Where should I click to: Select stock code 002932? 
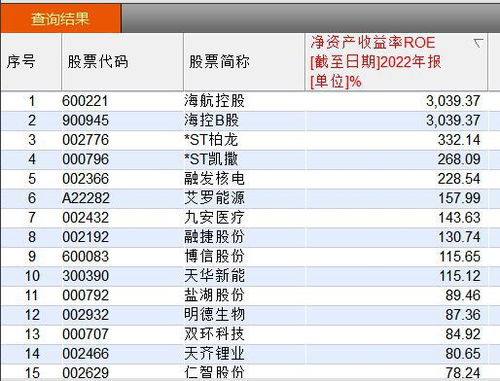85,315
